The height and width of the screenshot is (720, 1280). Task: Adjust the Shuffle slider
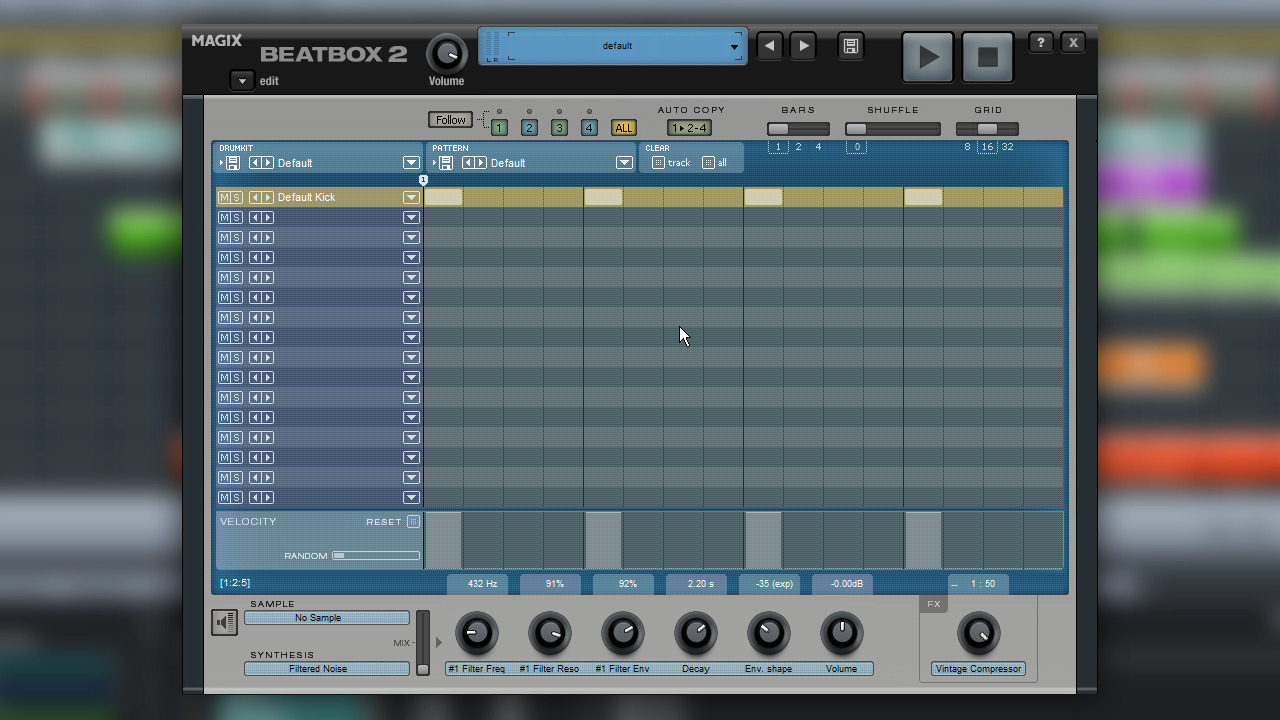(858, 128)
